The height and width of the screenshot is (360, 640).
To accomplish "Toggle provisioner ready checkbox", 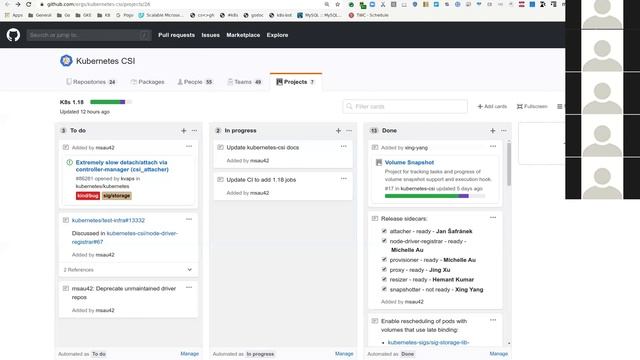I will [x=384, y=259].
